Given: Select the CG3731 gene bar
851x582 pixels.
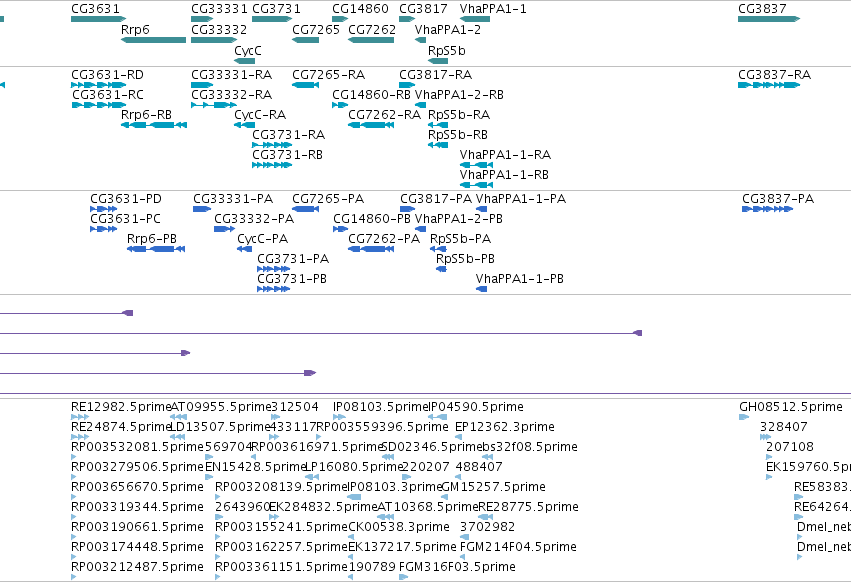Looking at the screenshot, I should pos(272,19).
